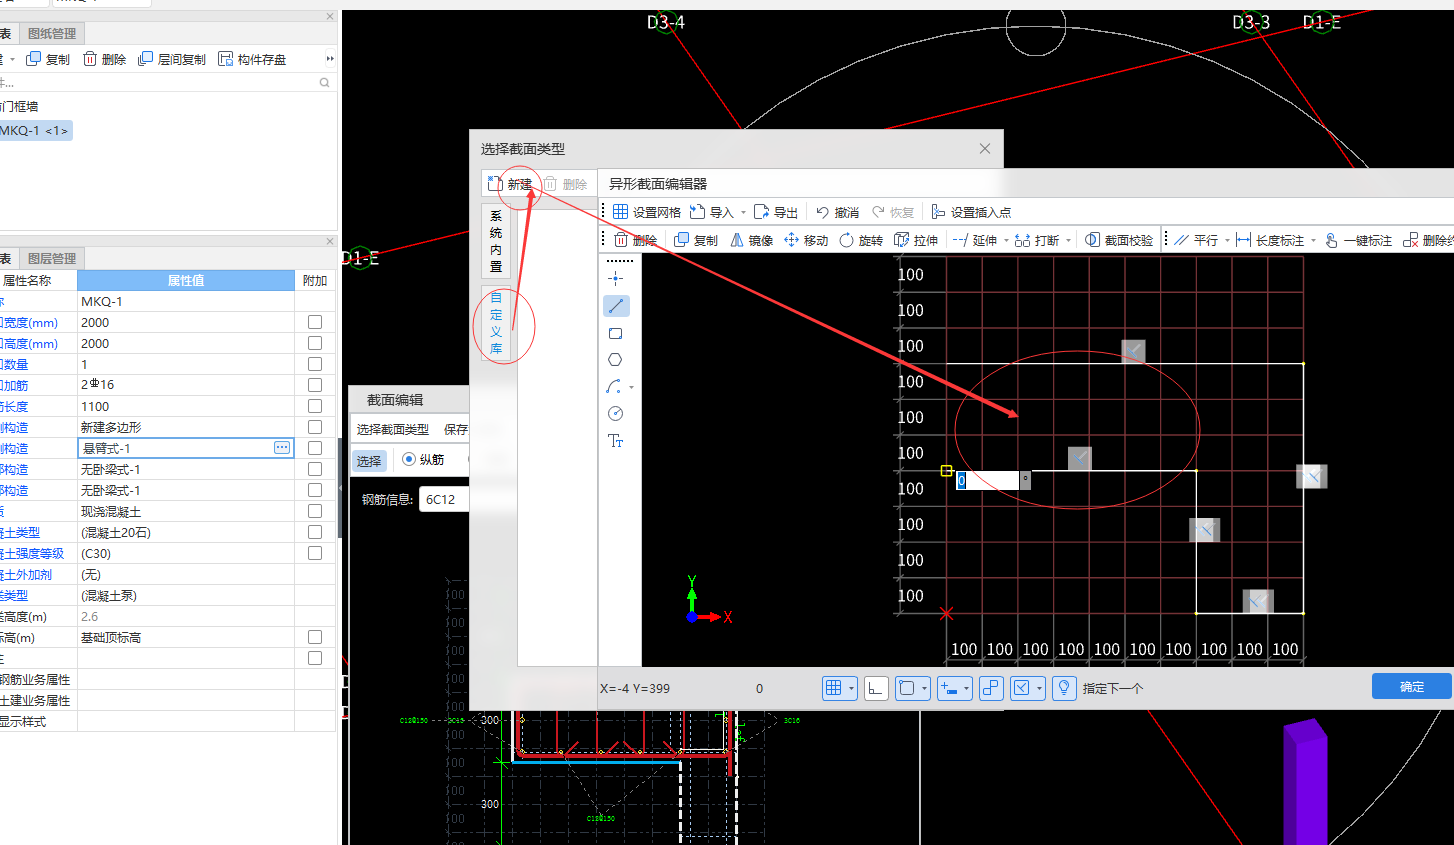1454x845 pixels.
Task: Select the circle drawing tool
Action: (x=616, y=414)
